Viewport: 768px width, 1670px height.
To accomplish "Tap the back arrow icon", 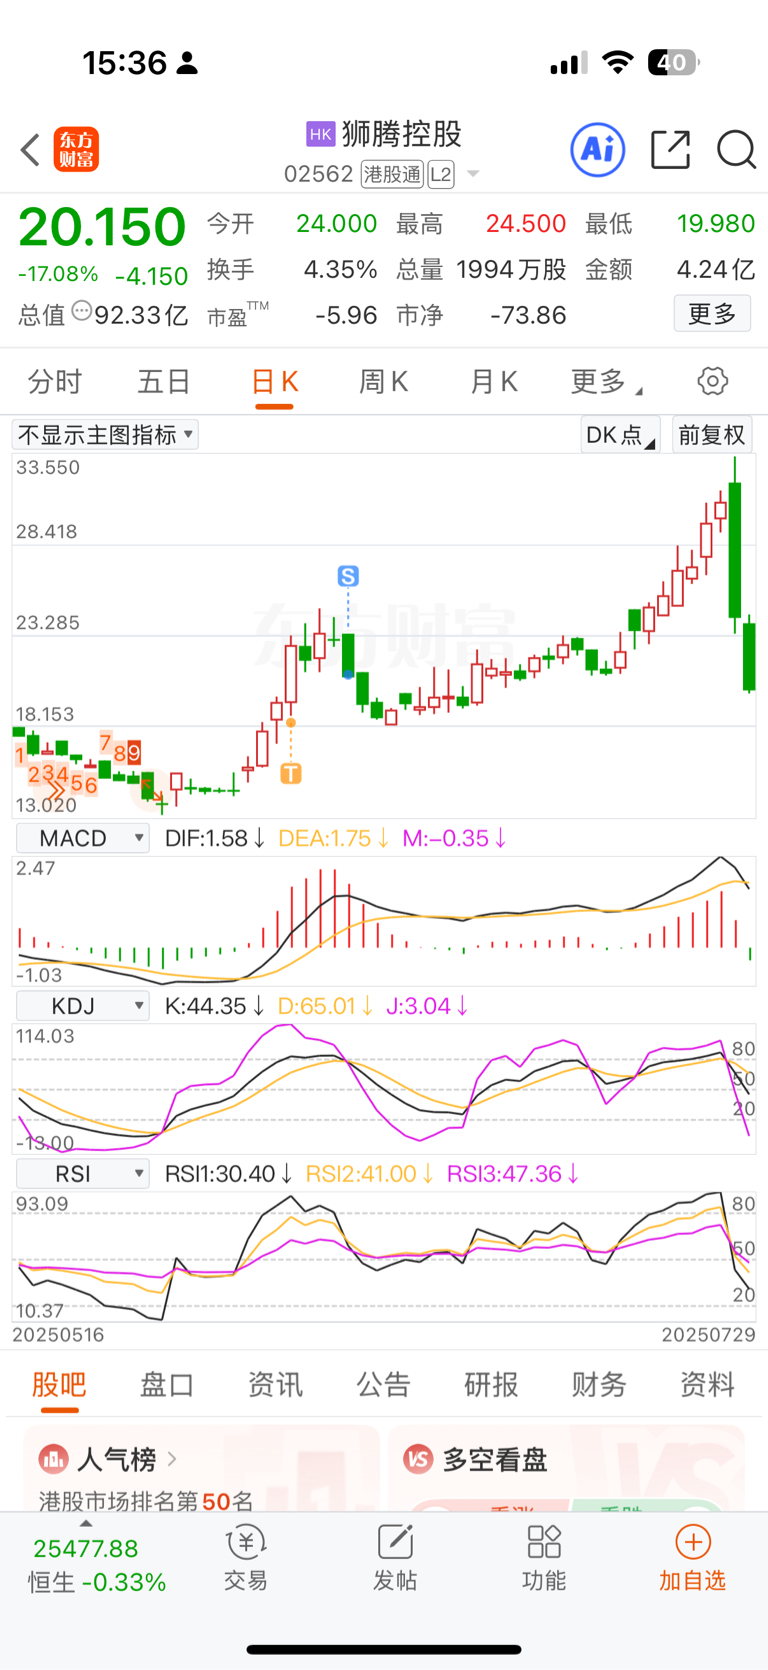I will [30, 150].
